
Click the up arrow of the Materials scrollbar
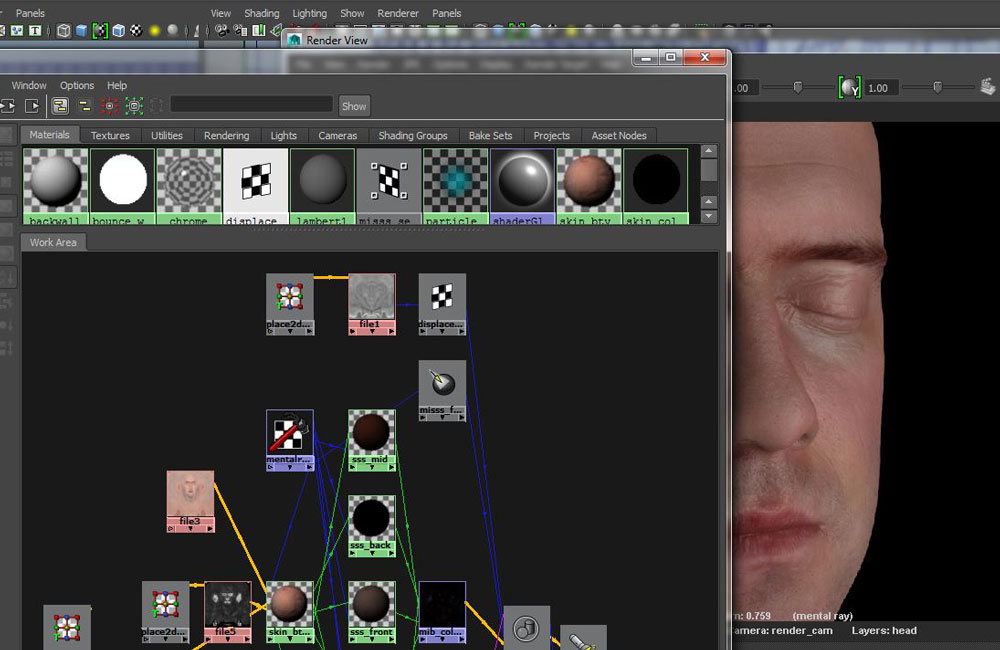[709, 151]
